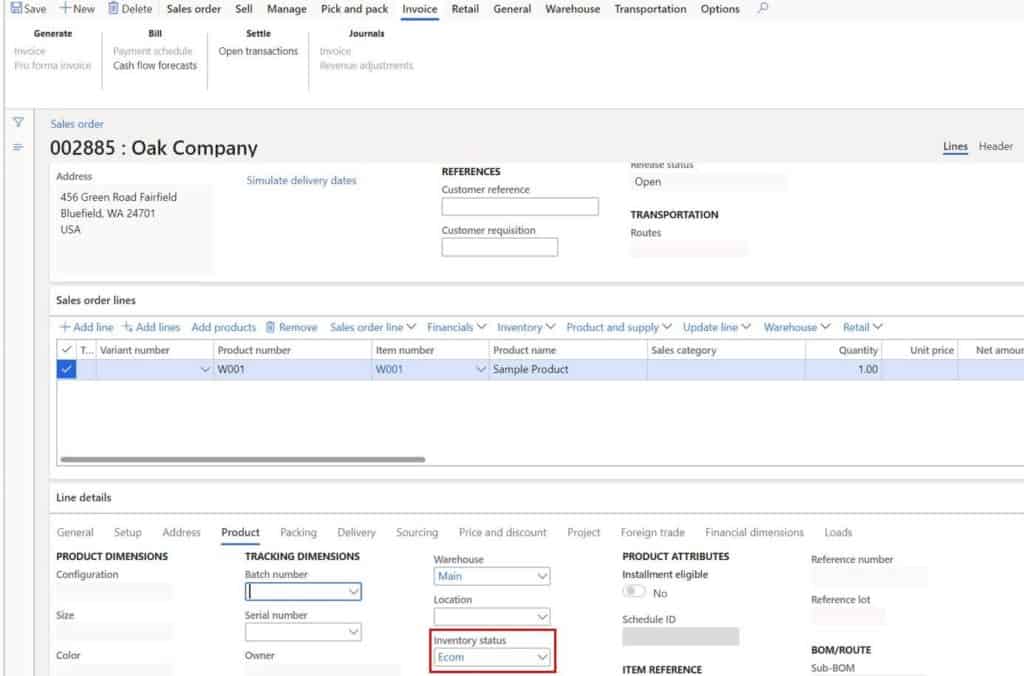
Task: Click the Delete trash icon
Action: click(113, 9)
